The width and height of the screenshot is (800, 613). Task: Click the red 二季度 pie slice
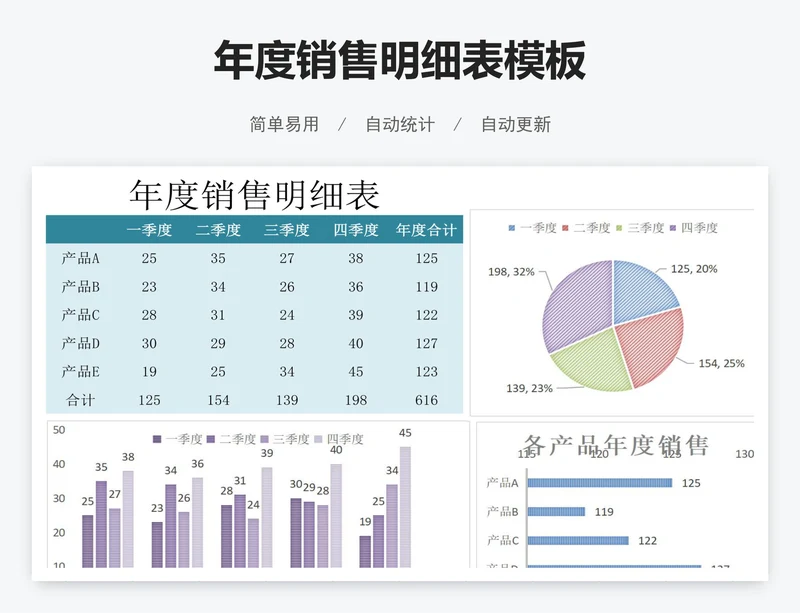click(x=653, y=345)
